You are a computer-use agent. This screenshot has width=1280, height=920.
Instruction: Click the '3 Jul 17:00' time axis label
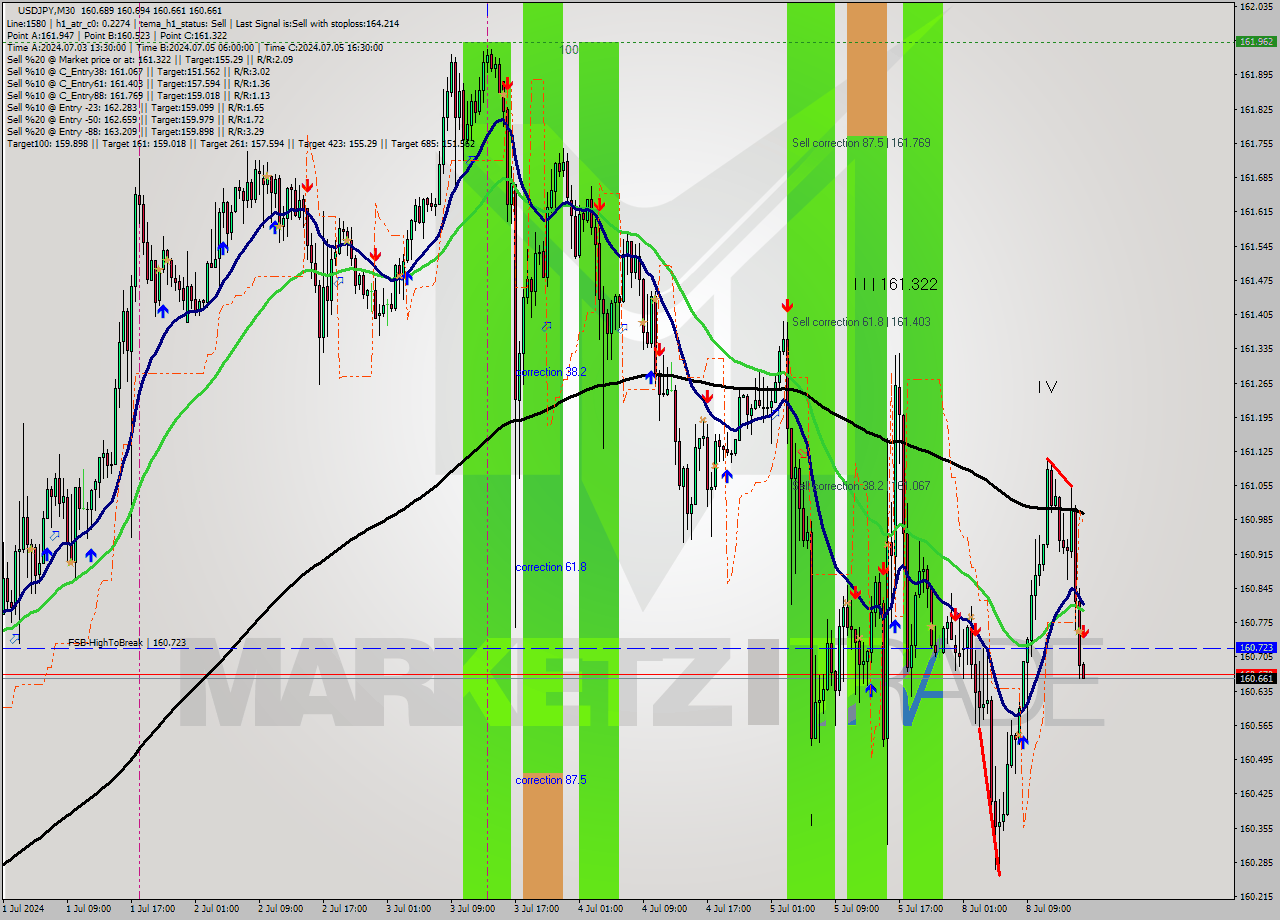click(x=536, y=909)
